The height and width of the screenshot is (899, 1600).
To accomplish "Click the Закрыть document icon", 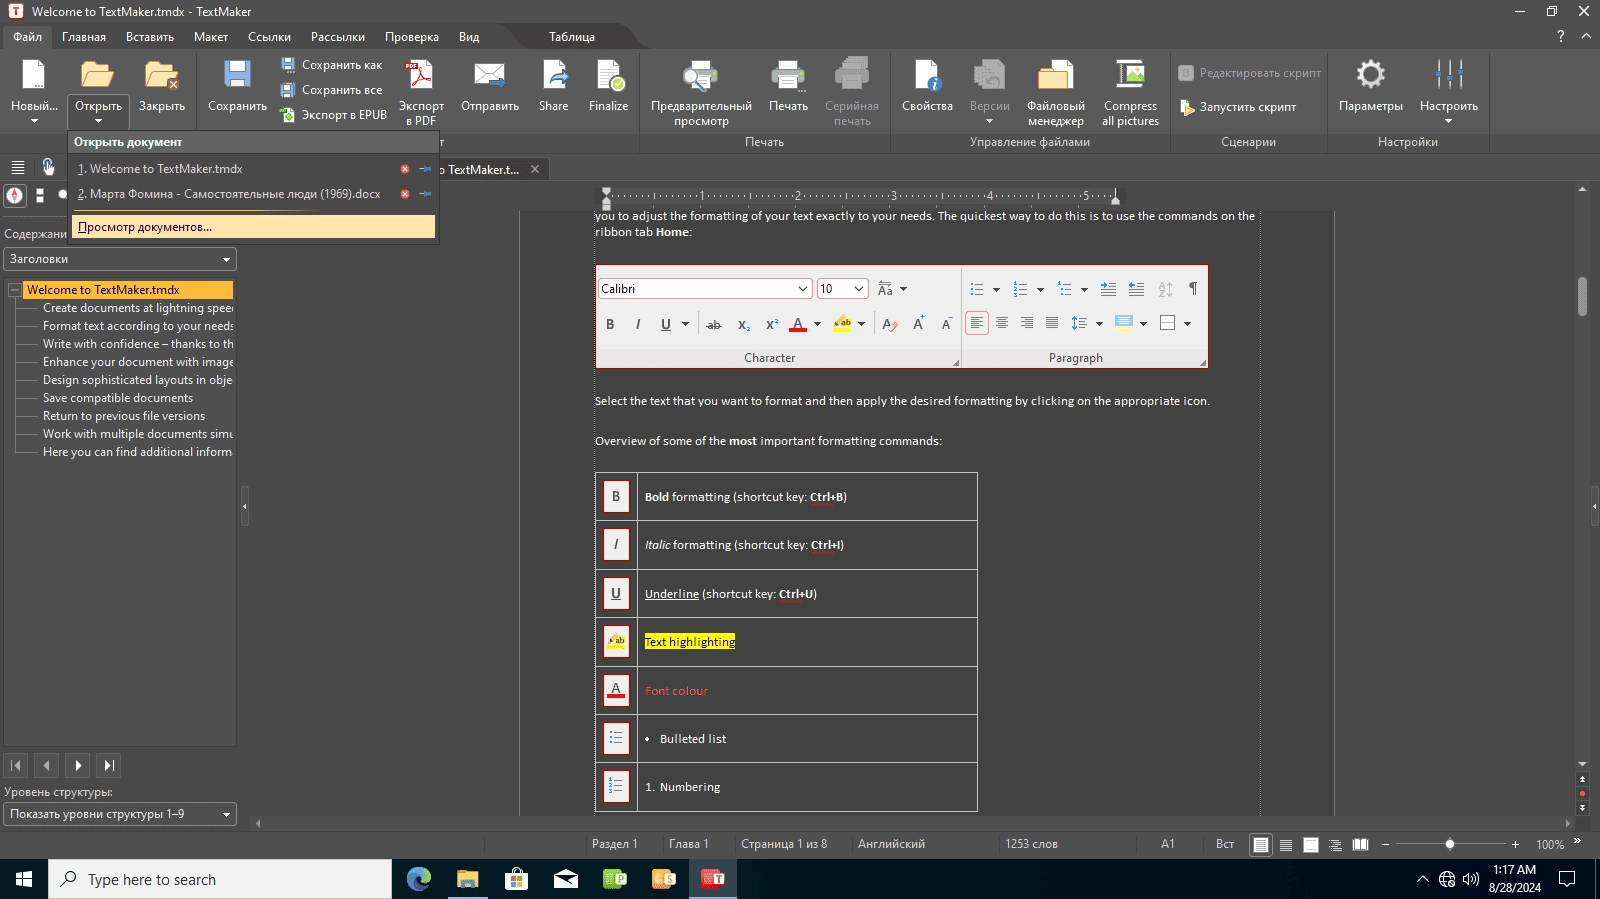I will coord(161,76).
